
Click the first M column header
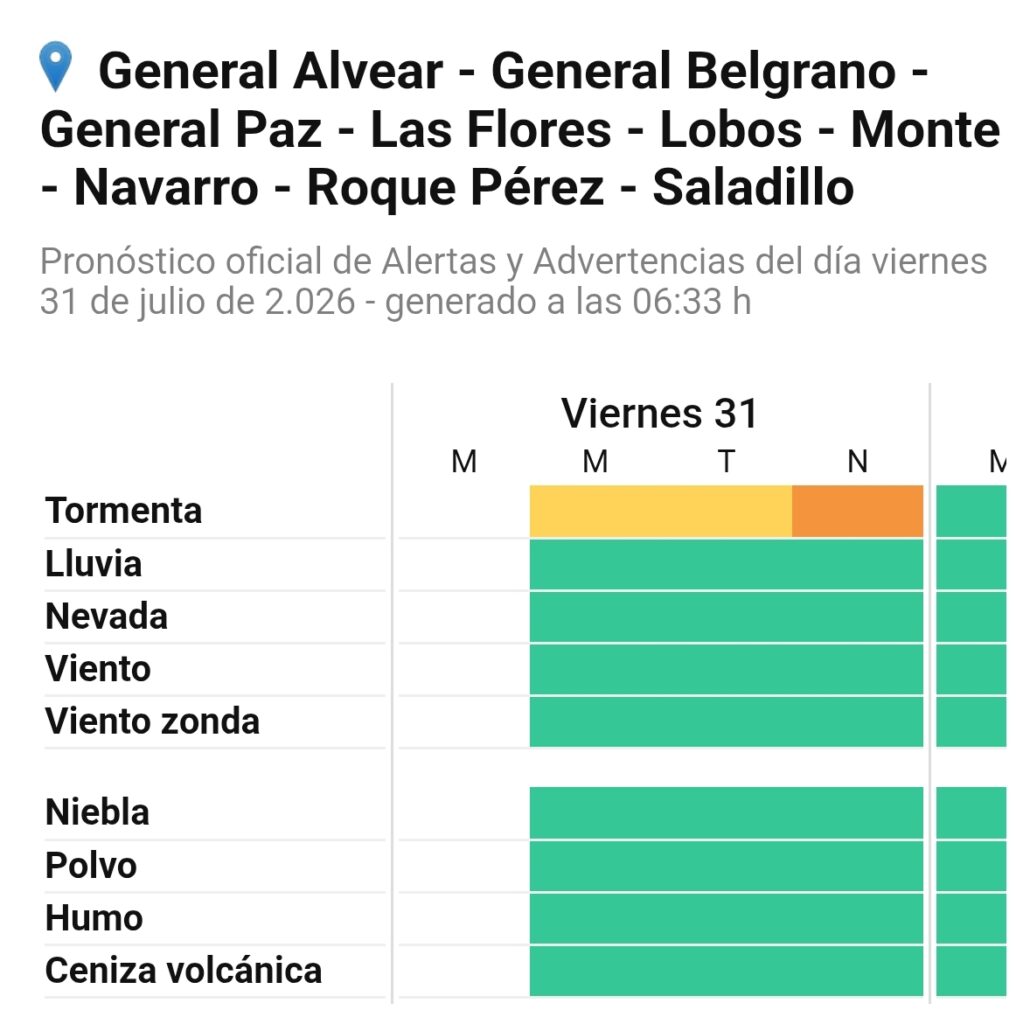(x=464, y=462)
